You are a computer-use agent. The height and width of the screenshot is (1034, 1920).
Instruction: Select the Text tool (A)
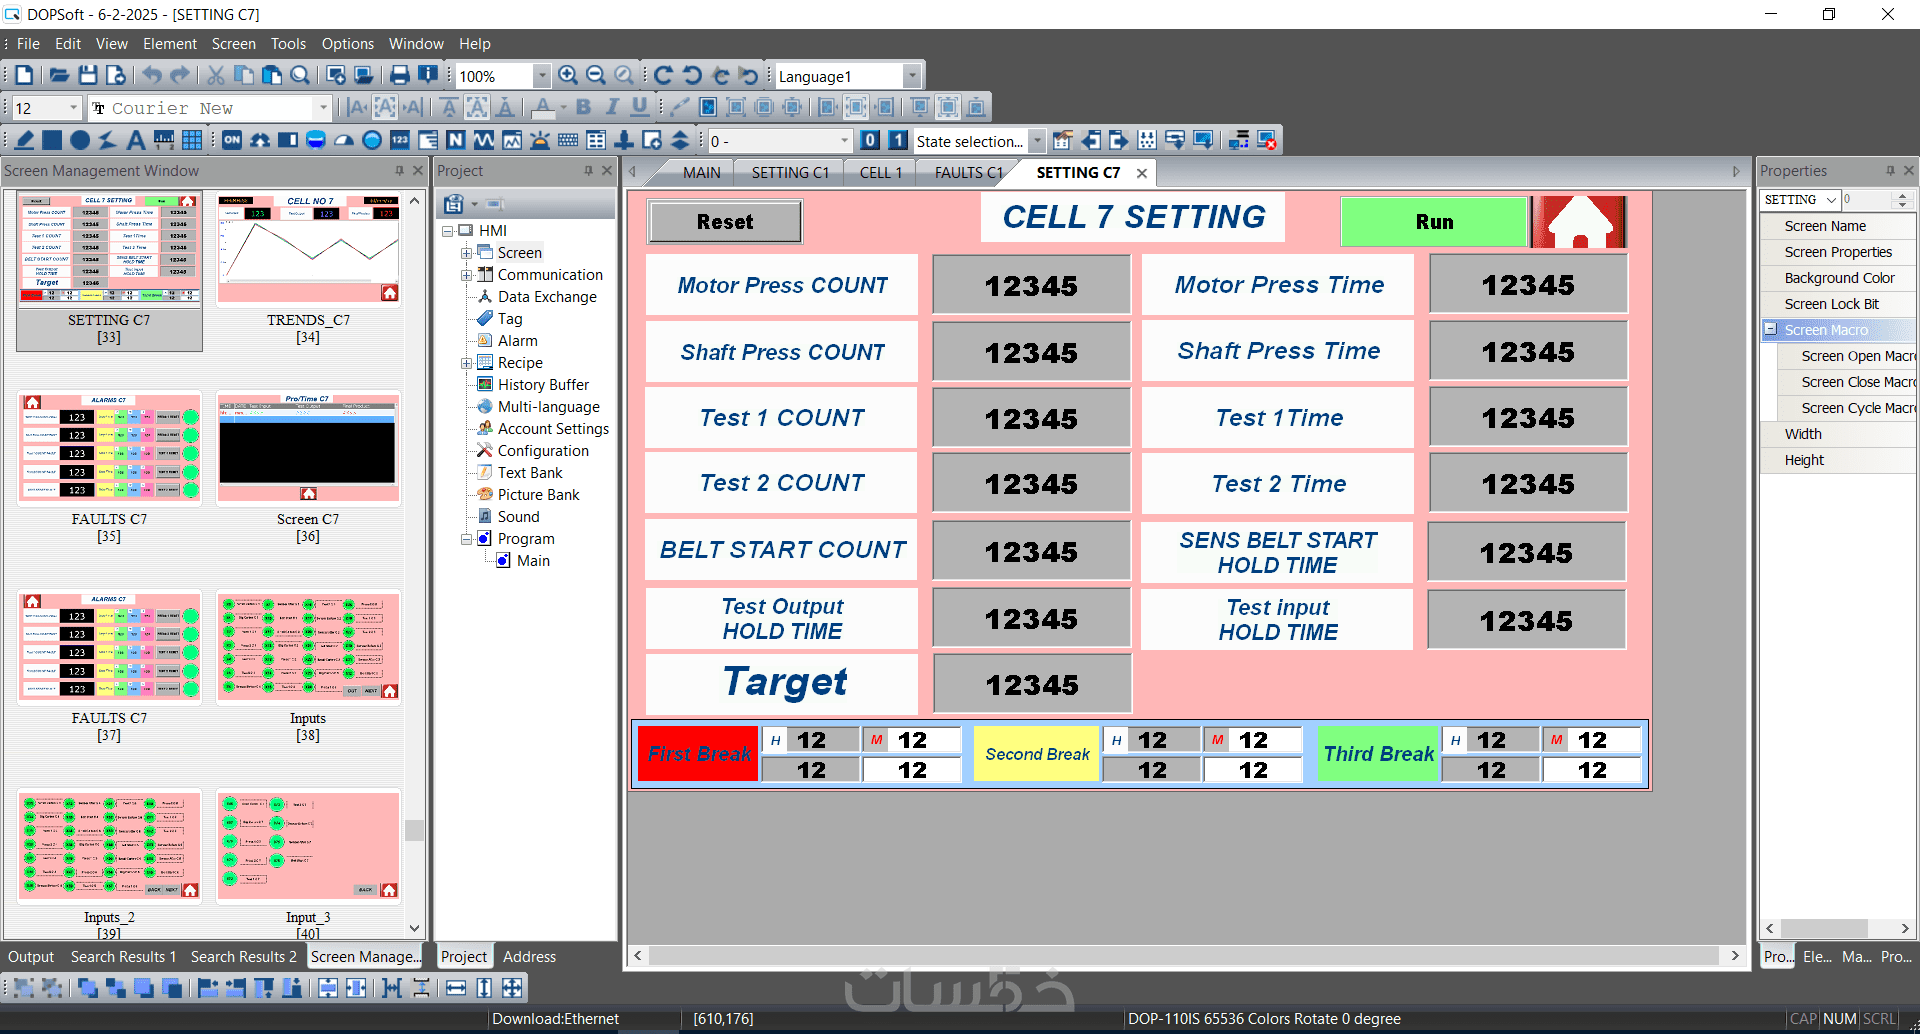(x=136, y=140)
